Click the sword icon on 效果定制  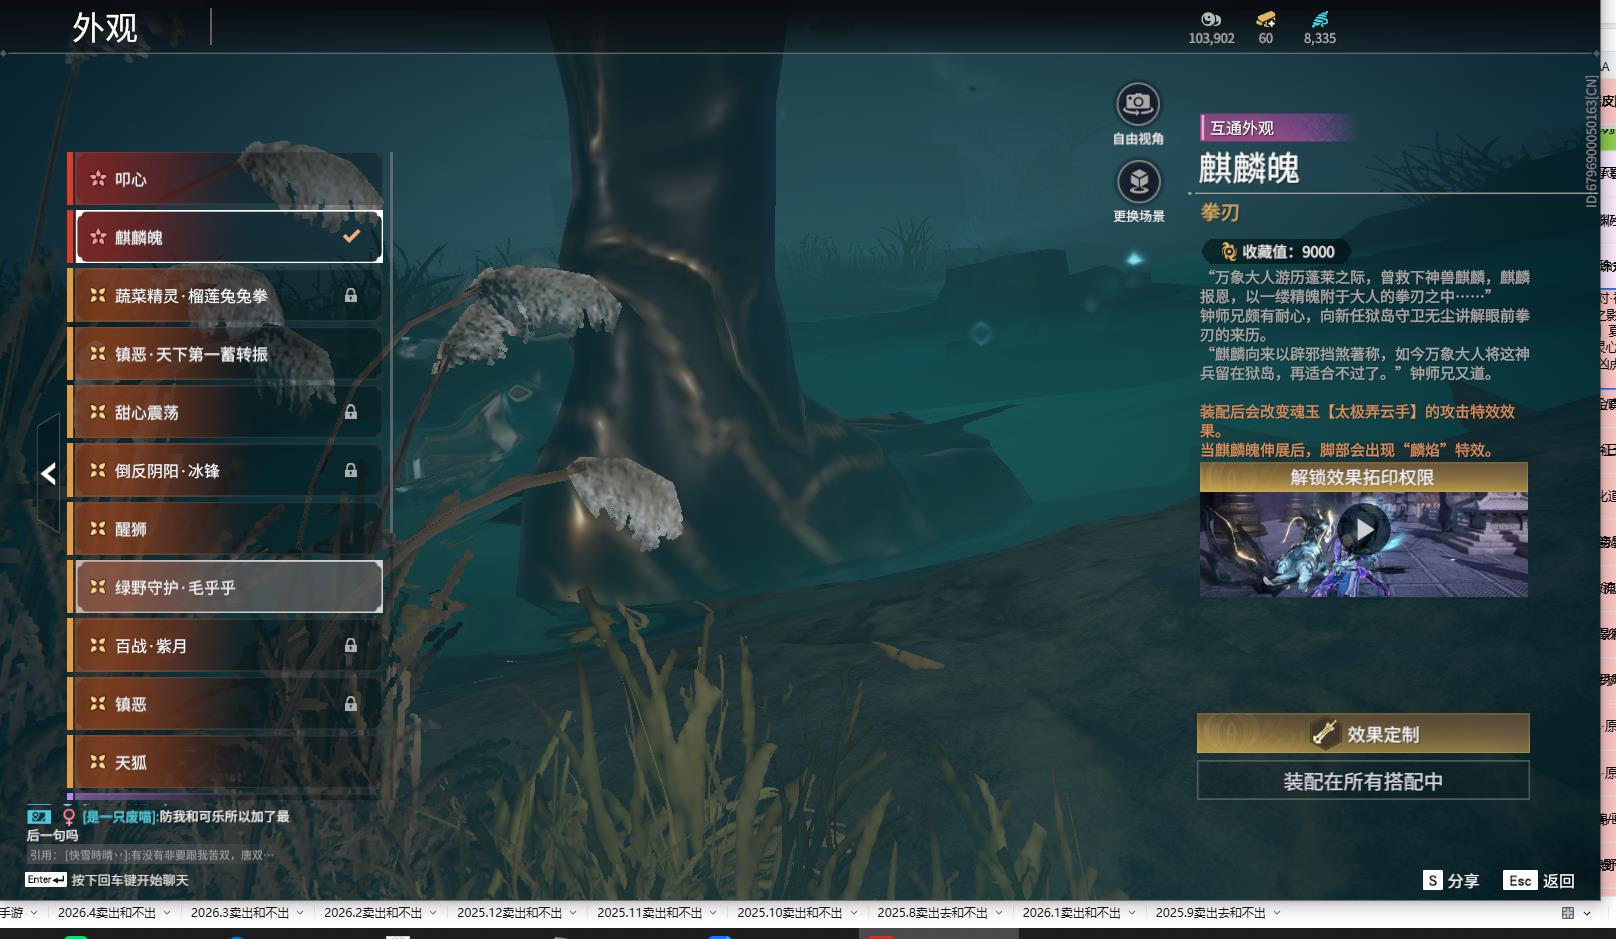(x=1325, y=733)
